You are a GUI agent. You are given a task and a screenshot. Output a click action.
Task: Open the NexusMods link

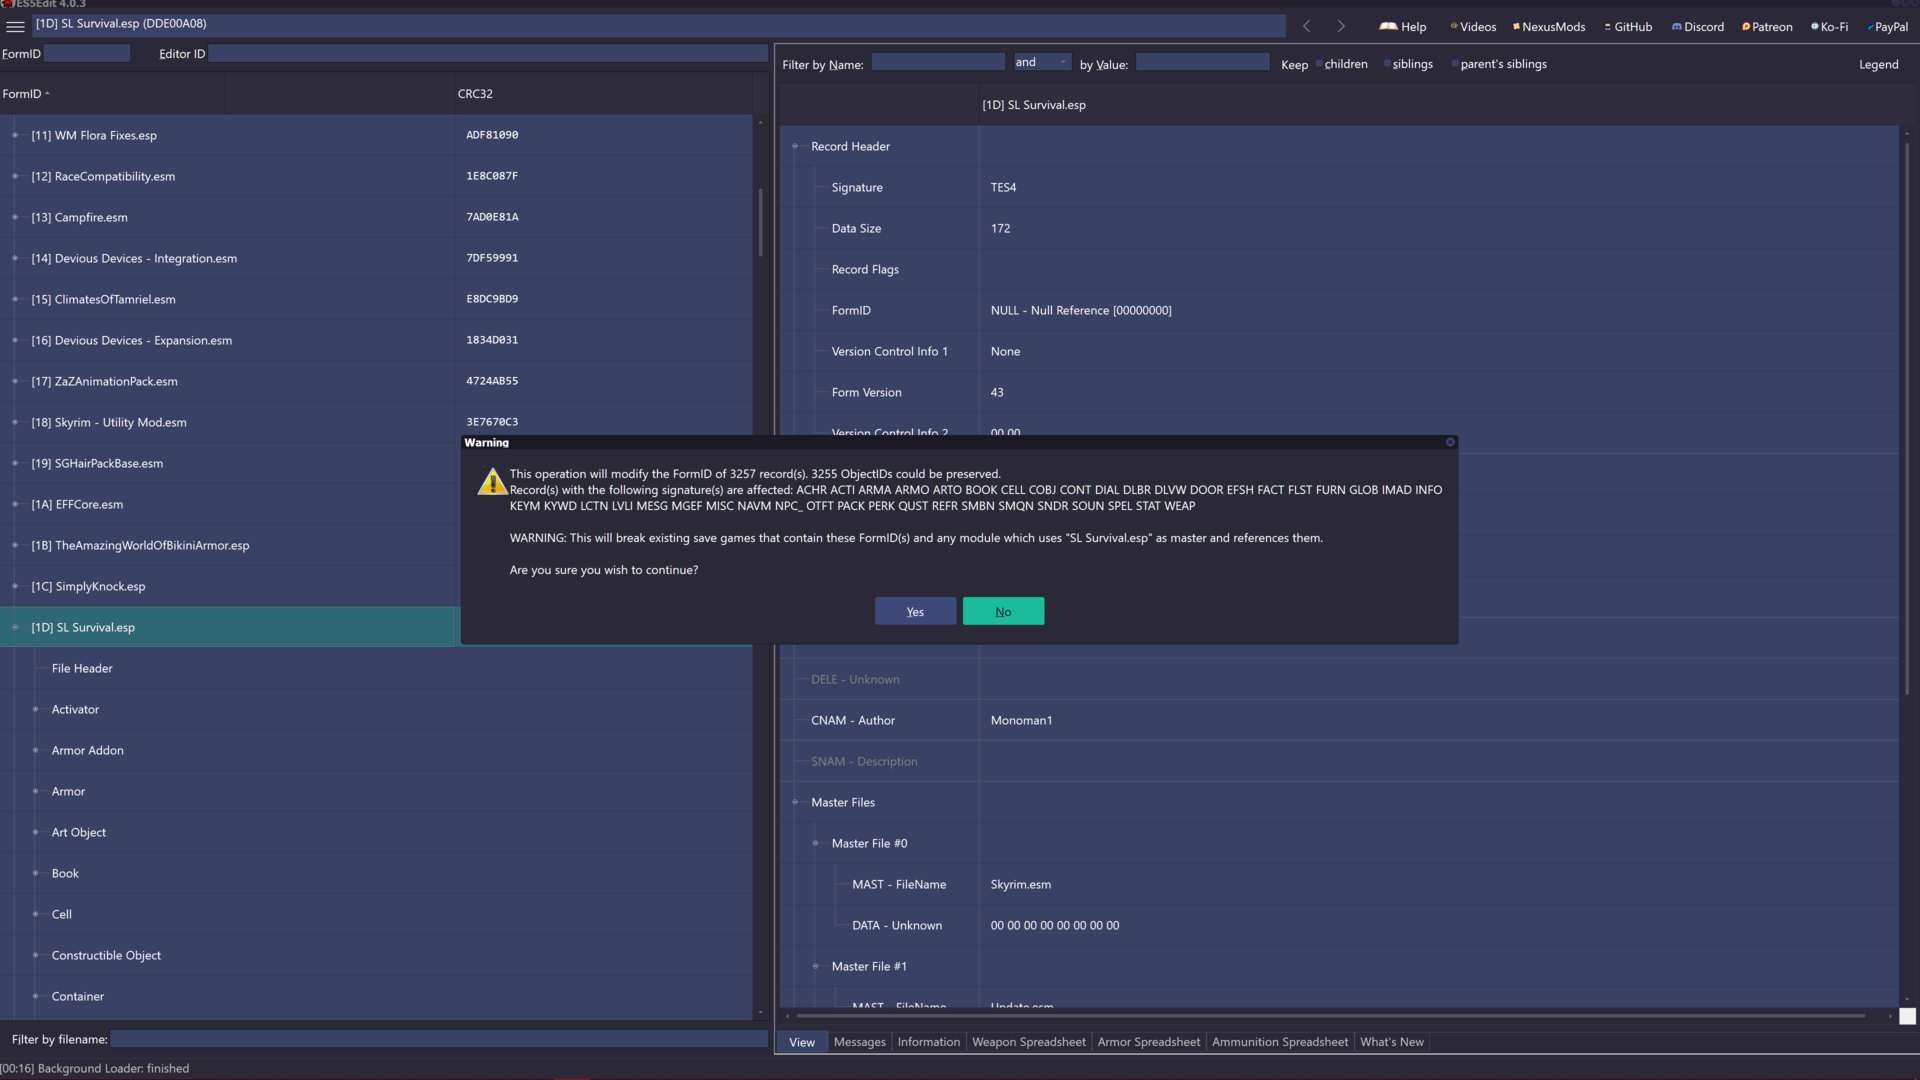(1549, 27)
